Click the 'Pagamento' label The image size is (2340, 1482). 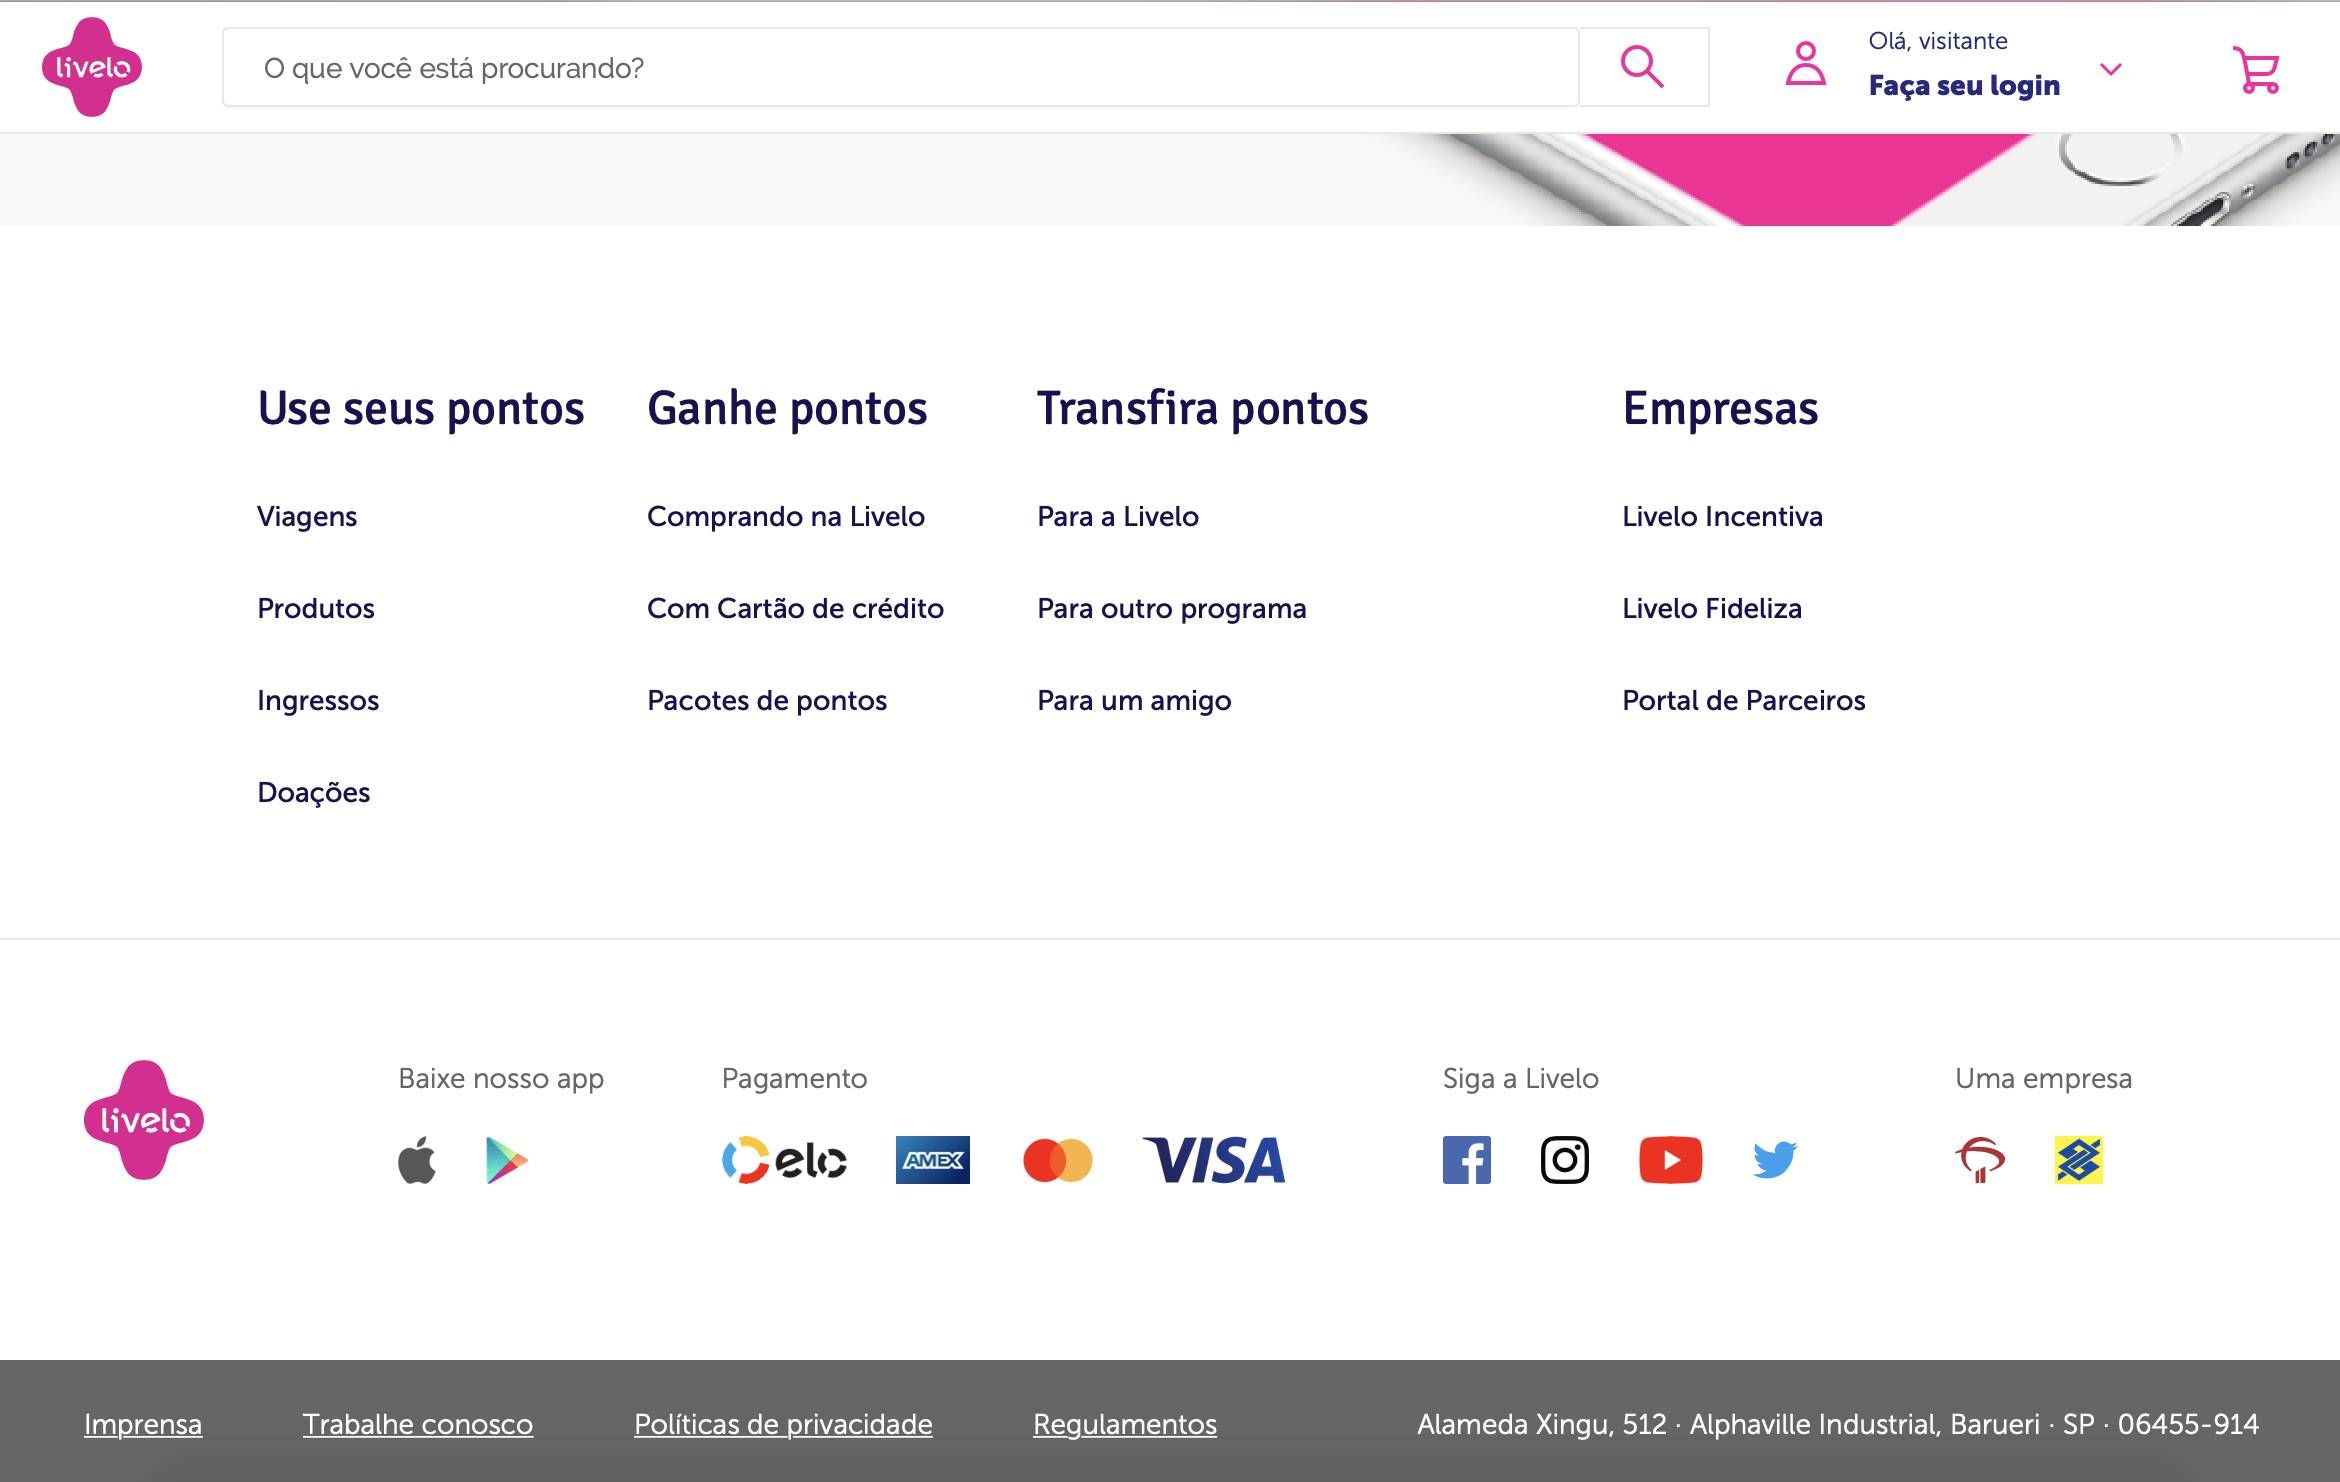(795, 1079)
